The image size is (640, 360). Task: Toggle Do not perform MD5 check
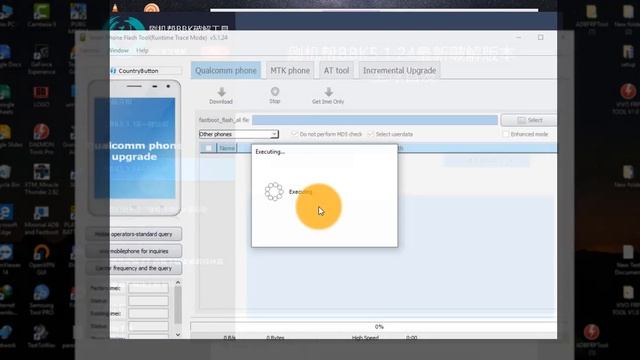pyautogui.click(x=294, y=134)
